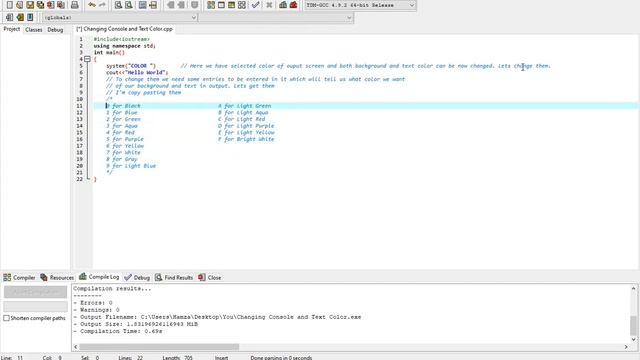640x360 pixels.
Task: Click the blue bookmark icon on second toolbar row
Action: 30,18
